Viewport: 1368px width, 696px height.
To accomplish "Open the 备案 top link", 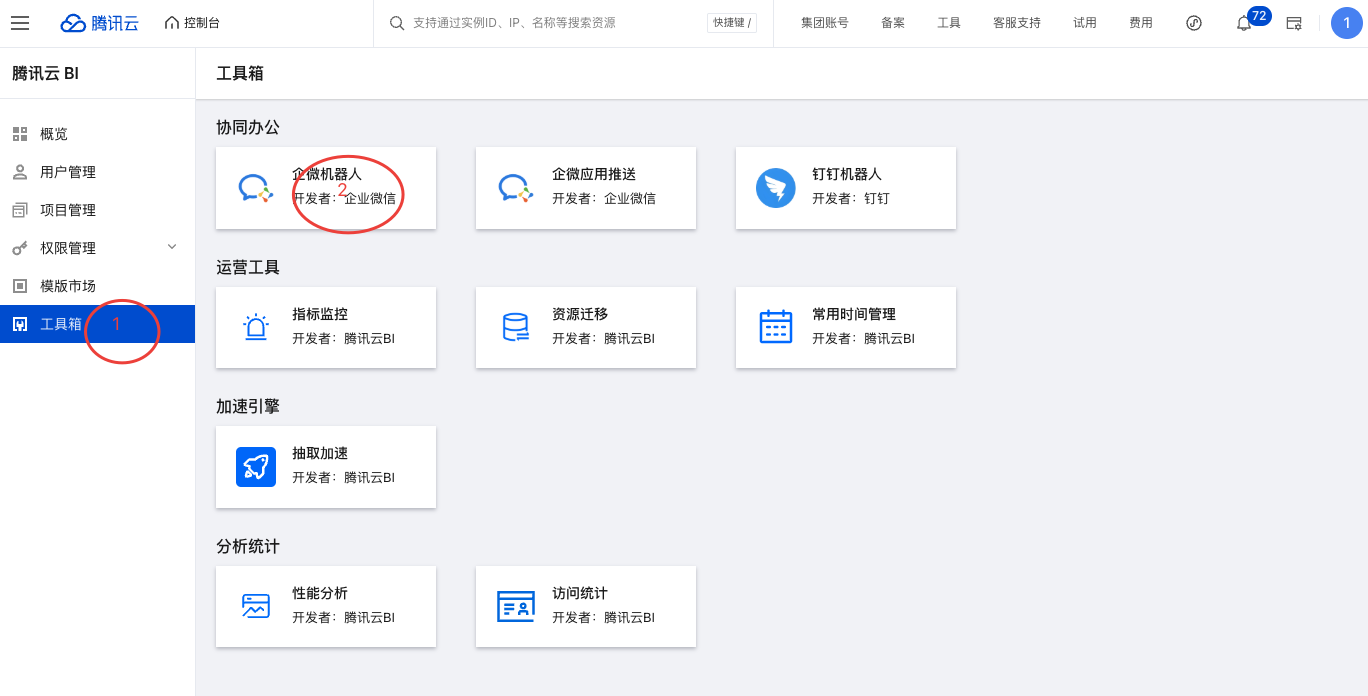I will click(x=893, y=23).
